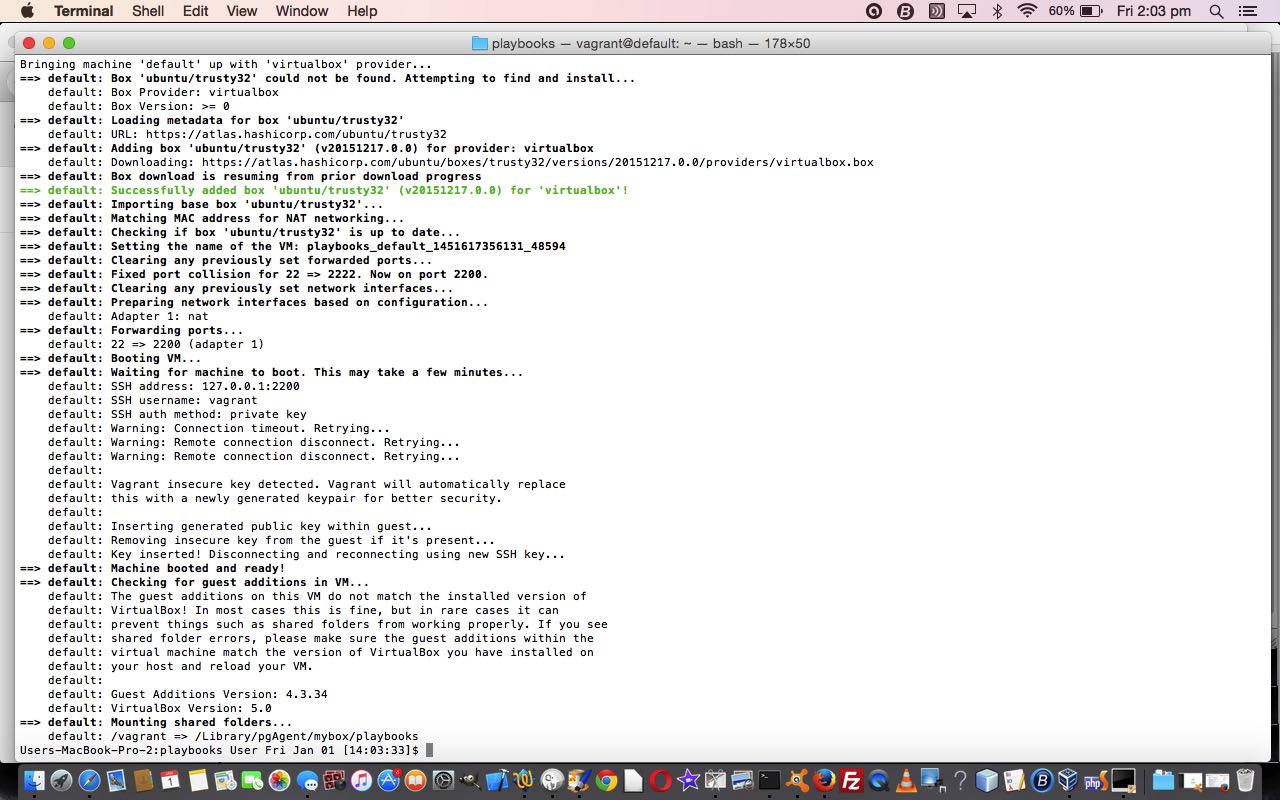Open iBooks orange book icon in Dock
This screenshot has width=1280, height=800.
[x=415, y=781]
